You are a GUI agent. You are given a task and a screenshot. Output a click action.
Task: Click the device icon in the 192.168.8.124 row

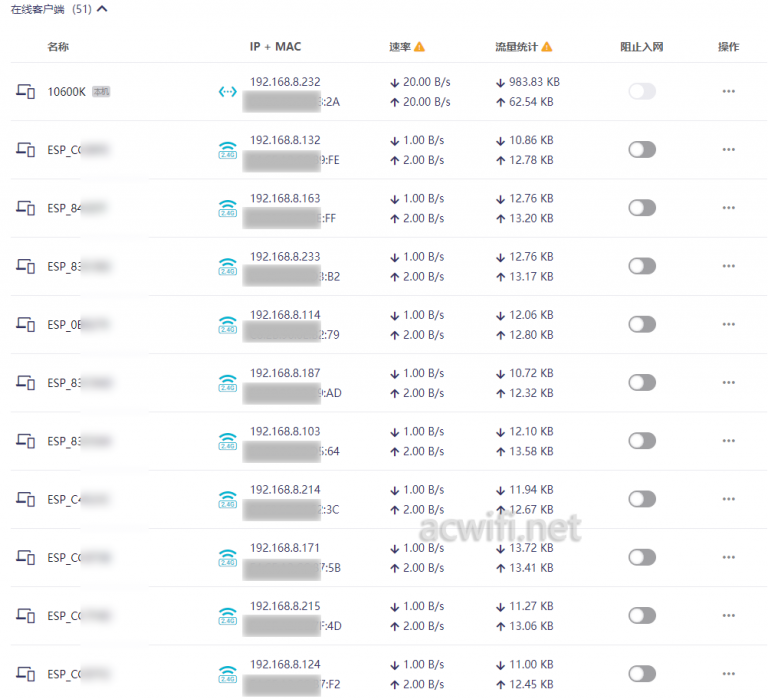25,674
